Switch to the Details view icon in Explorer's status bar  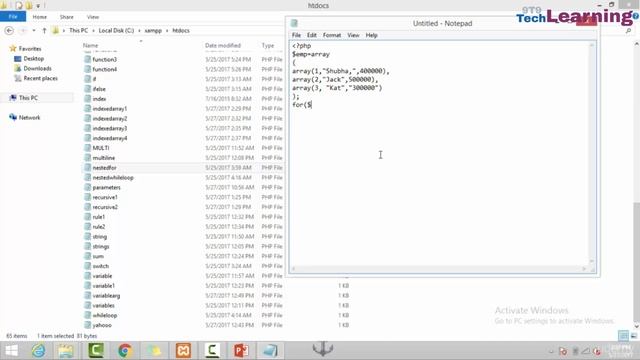coord(623,336)
